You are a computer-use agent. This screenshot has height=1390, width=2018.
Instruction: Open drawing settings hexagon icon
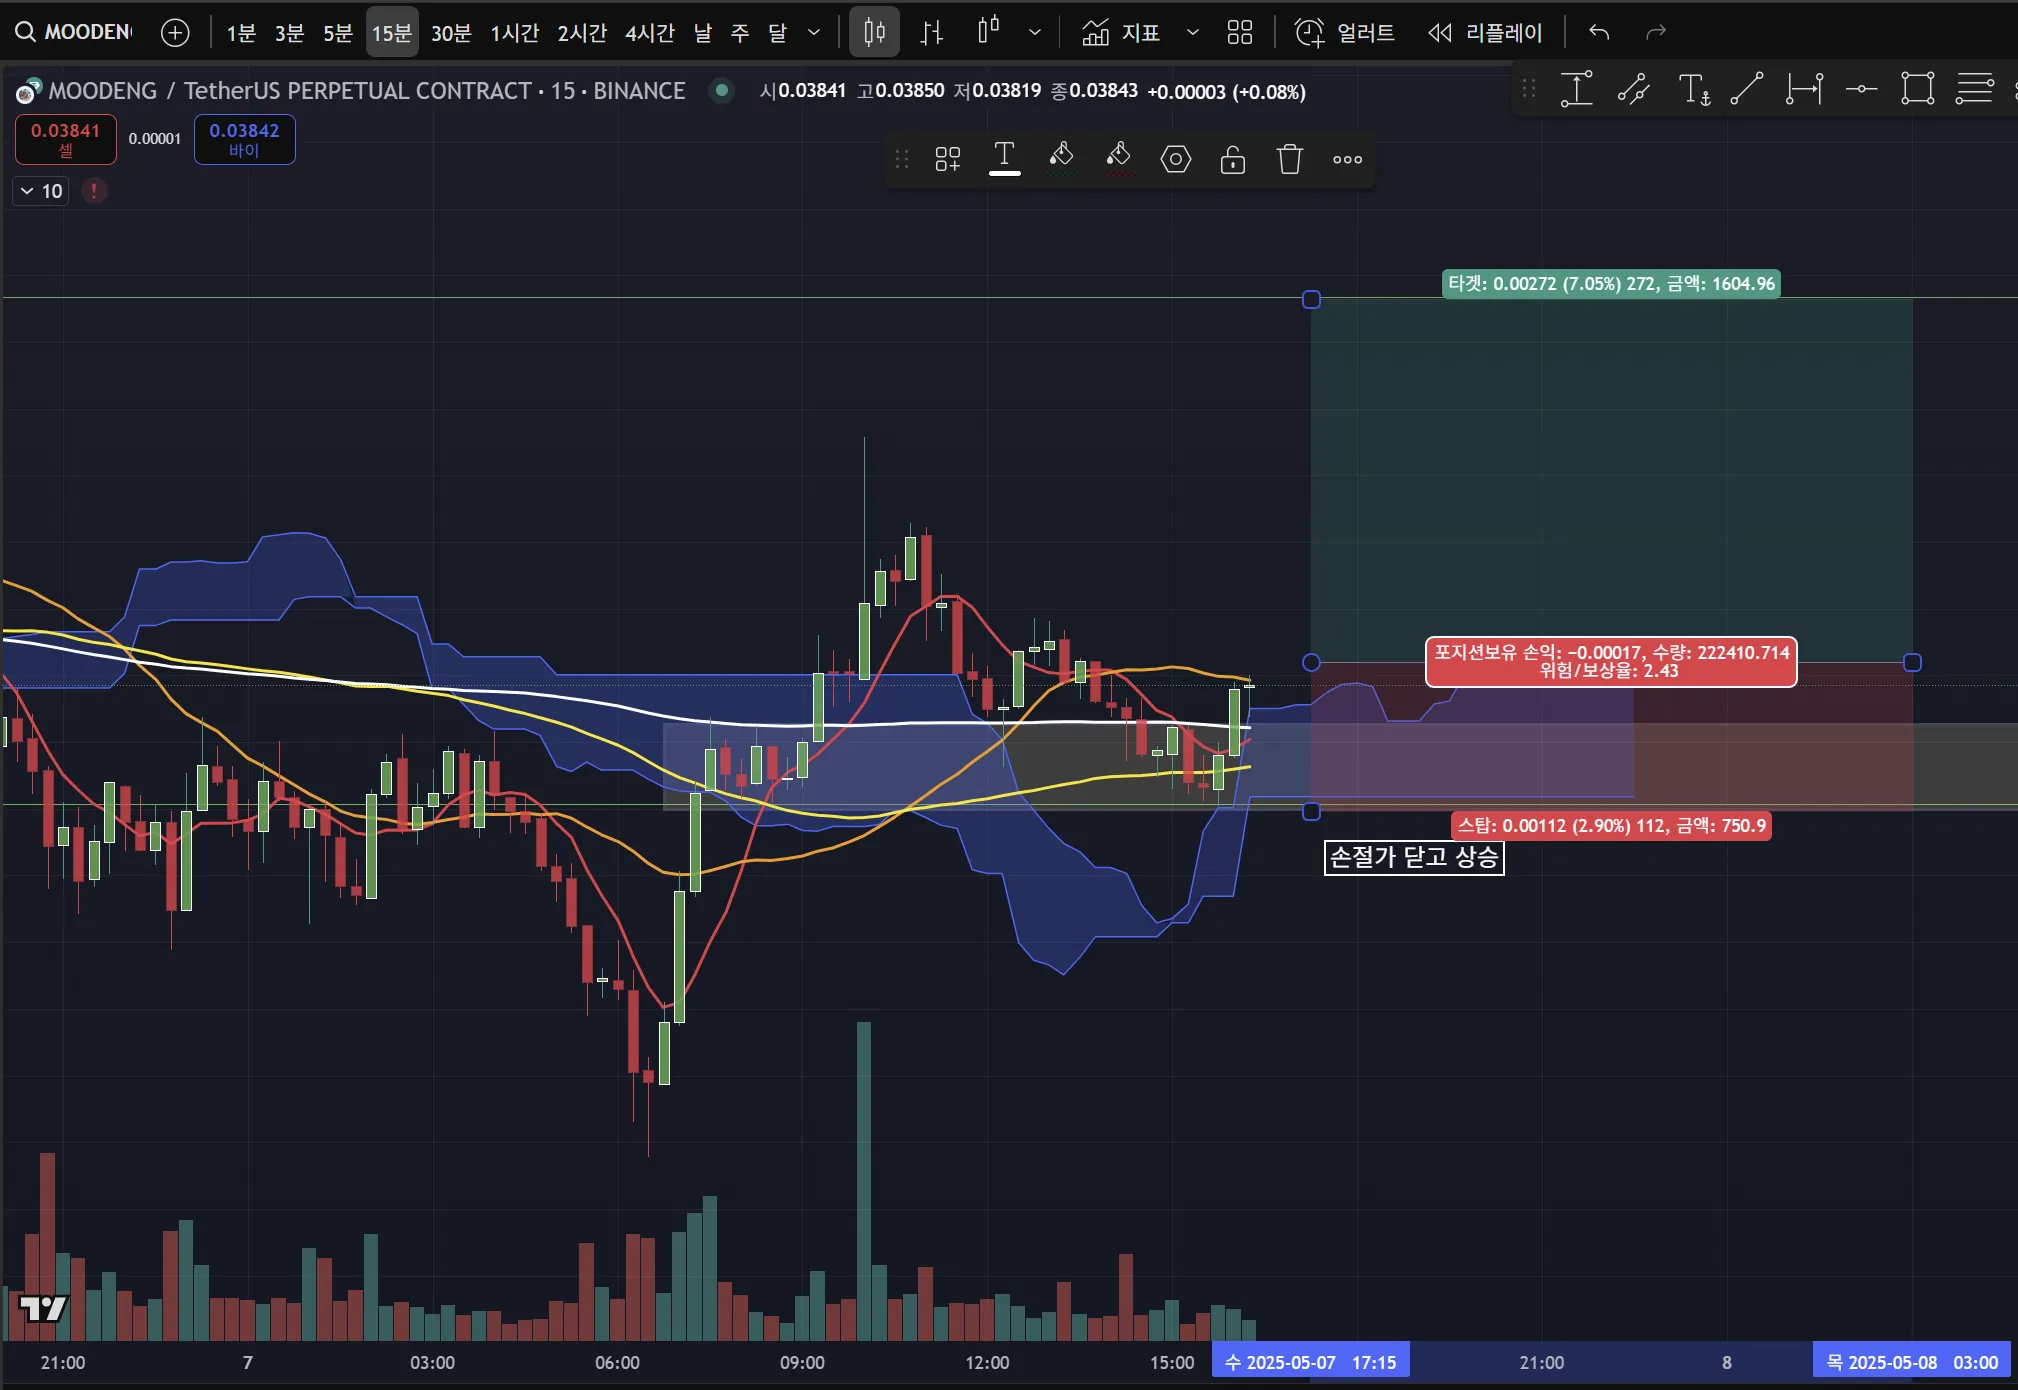tap(1175, 159)
